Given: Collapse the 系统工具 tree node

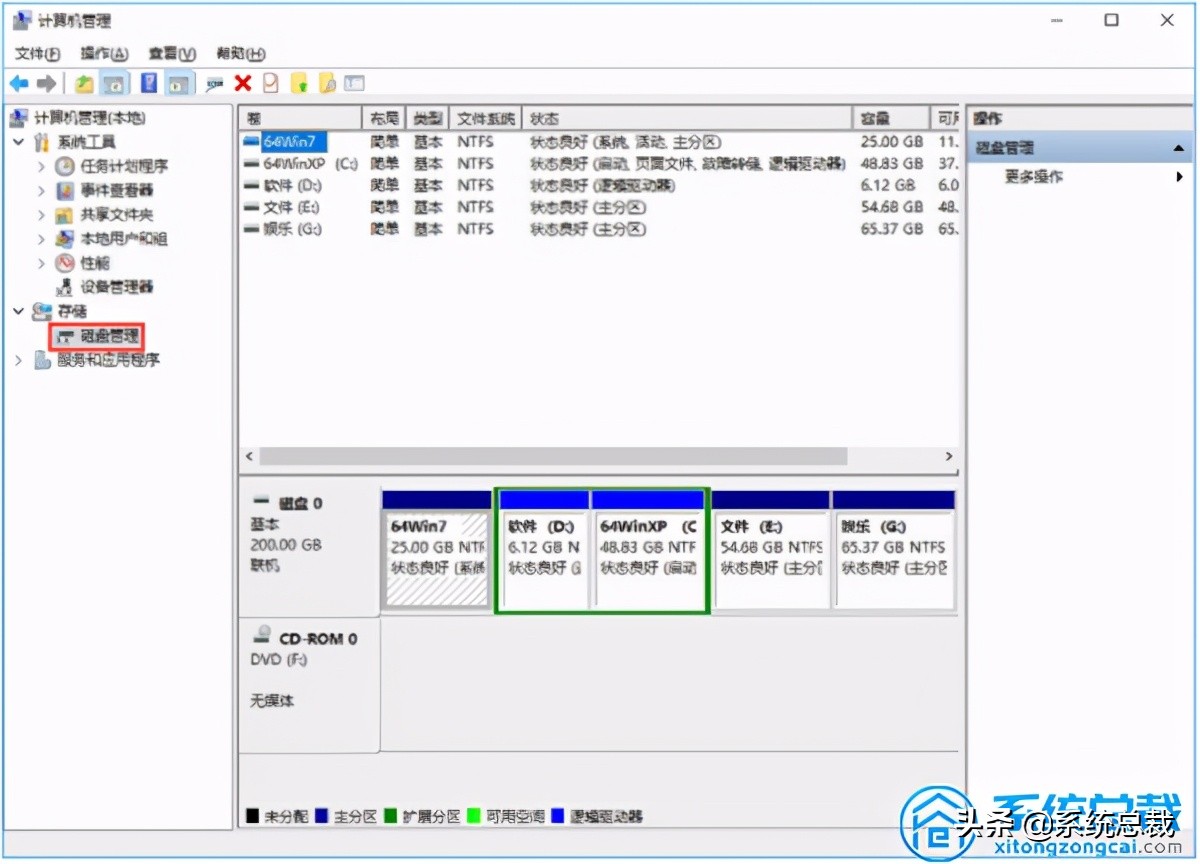Looking at the screenshot, I should [18, 142].
